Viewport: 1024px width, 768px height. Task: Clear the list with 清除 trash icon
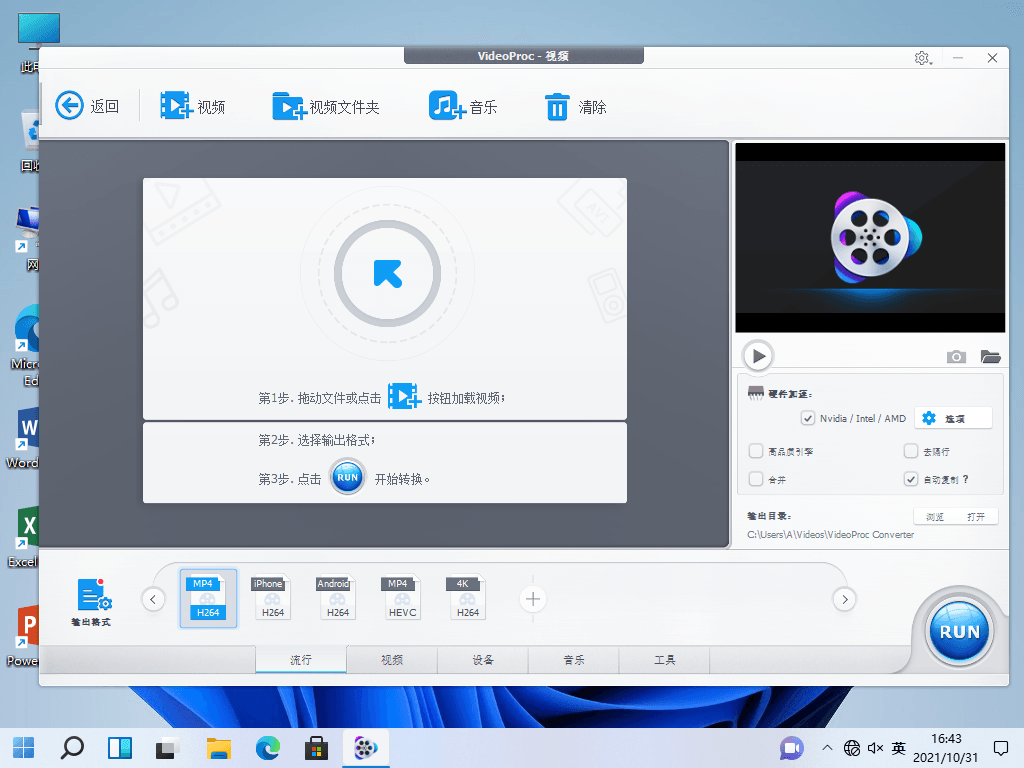(x=557, y=106)
